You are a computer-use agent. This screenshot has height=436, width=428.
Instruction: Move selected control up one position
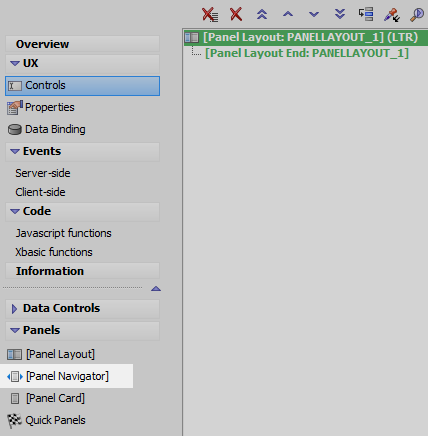pyautogui.click(x=288, y=14)
